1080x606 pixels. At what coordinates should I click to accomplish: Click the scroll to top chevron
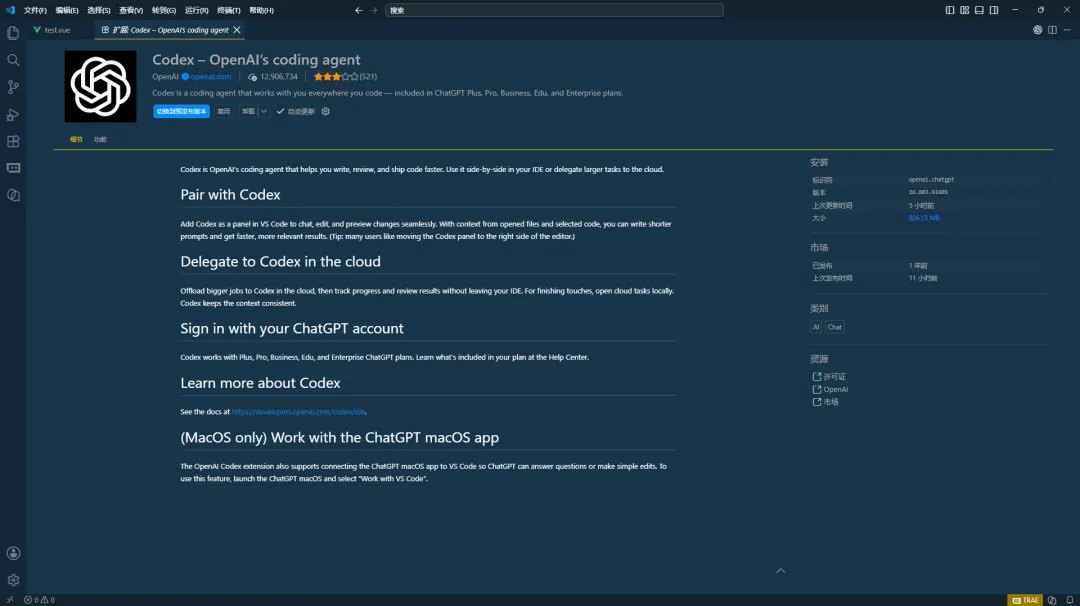780,570
